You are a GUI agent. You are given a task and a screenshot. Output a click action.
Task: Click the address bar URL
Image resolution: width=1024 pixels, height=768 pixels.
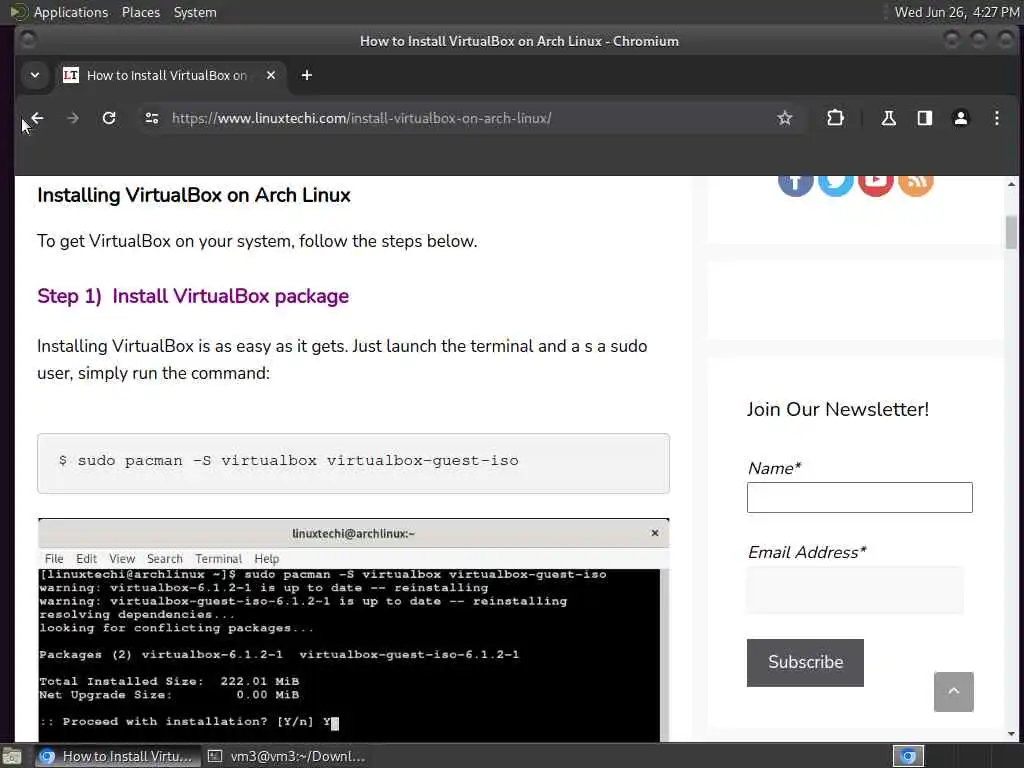[361, 118]
